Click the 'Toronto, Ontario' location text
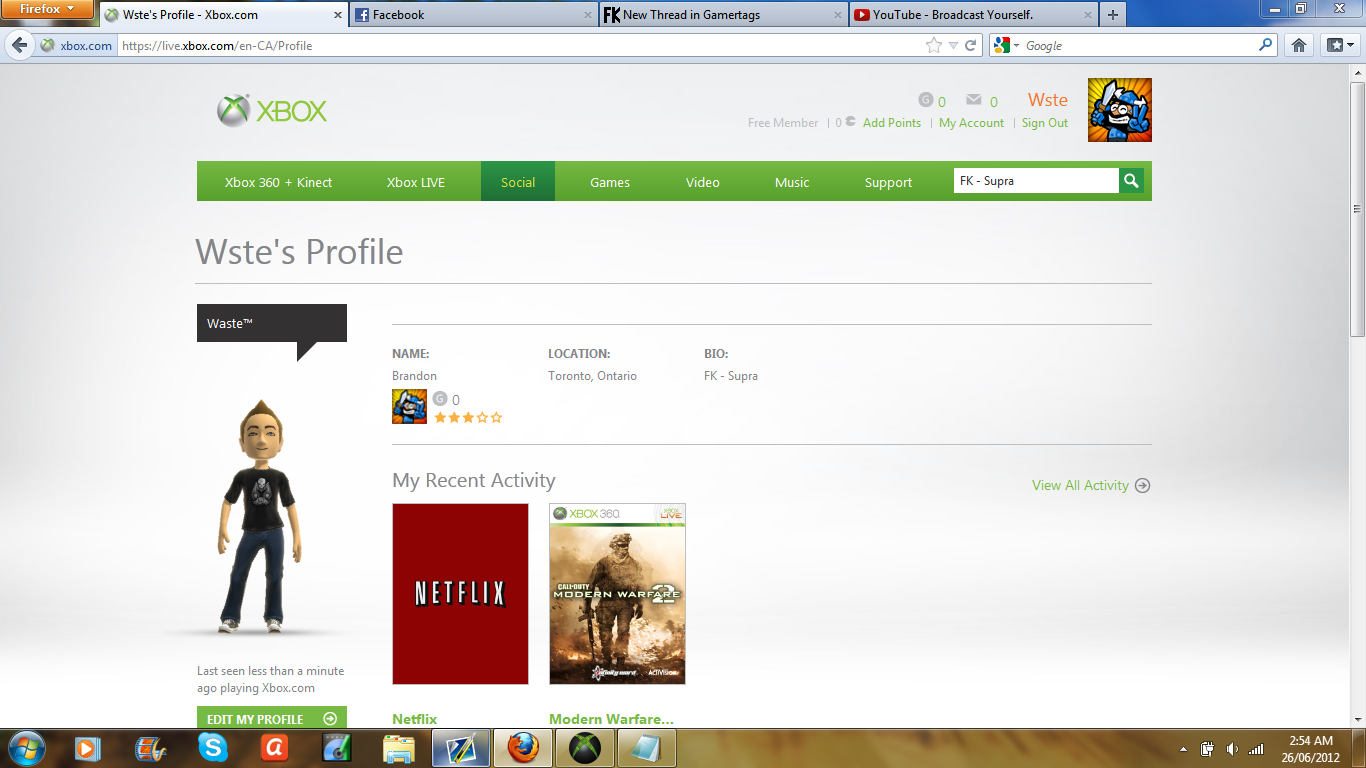Screen dimensions: 1366x768 coord(592,376)
